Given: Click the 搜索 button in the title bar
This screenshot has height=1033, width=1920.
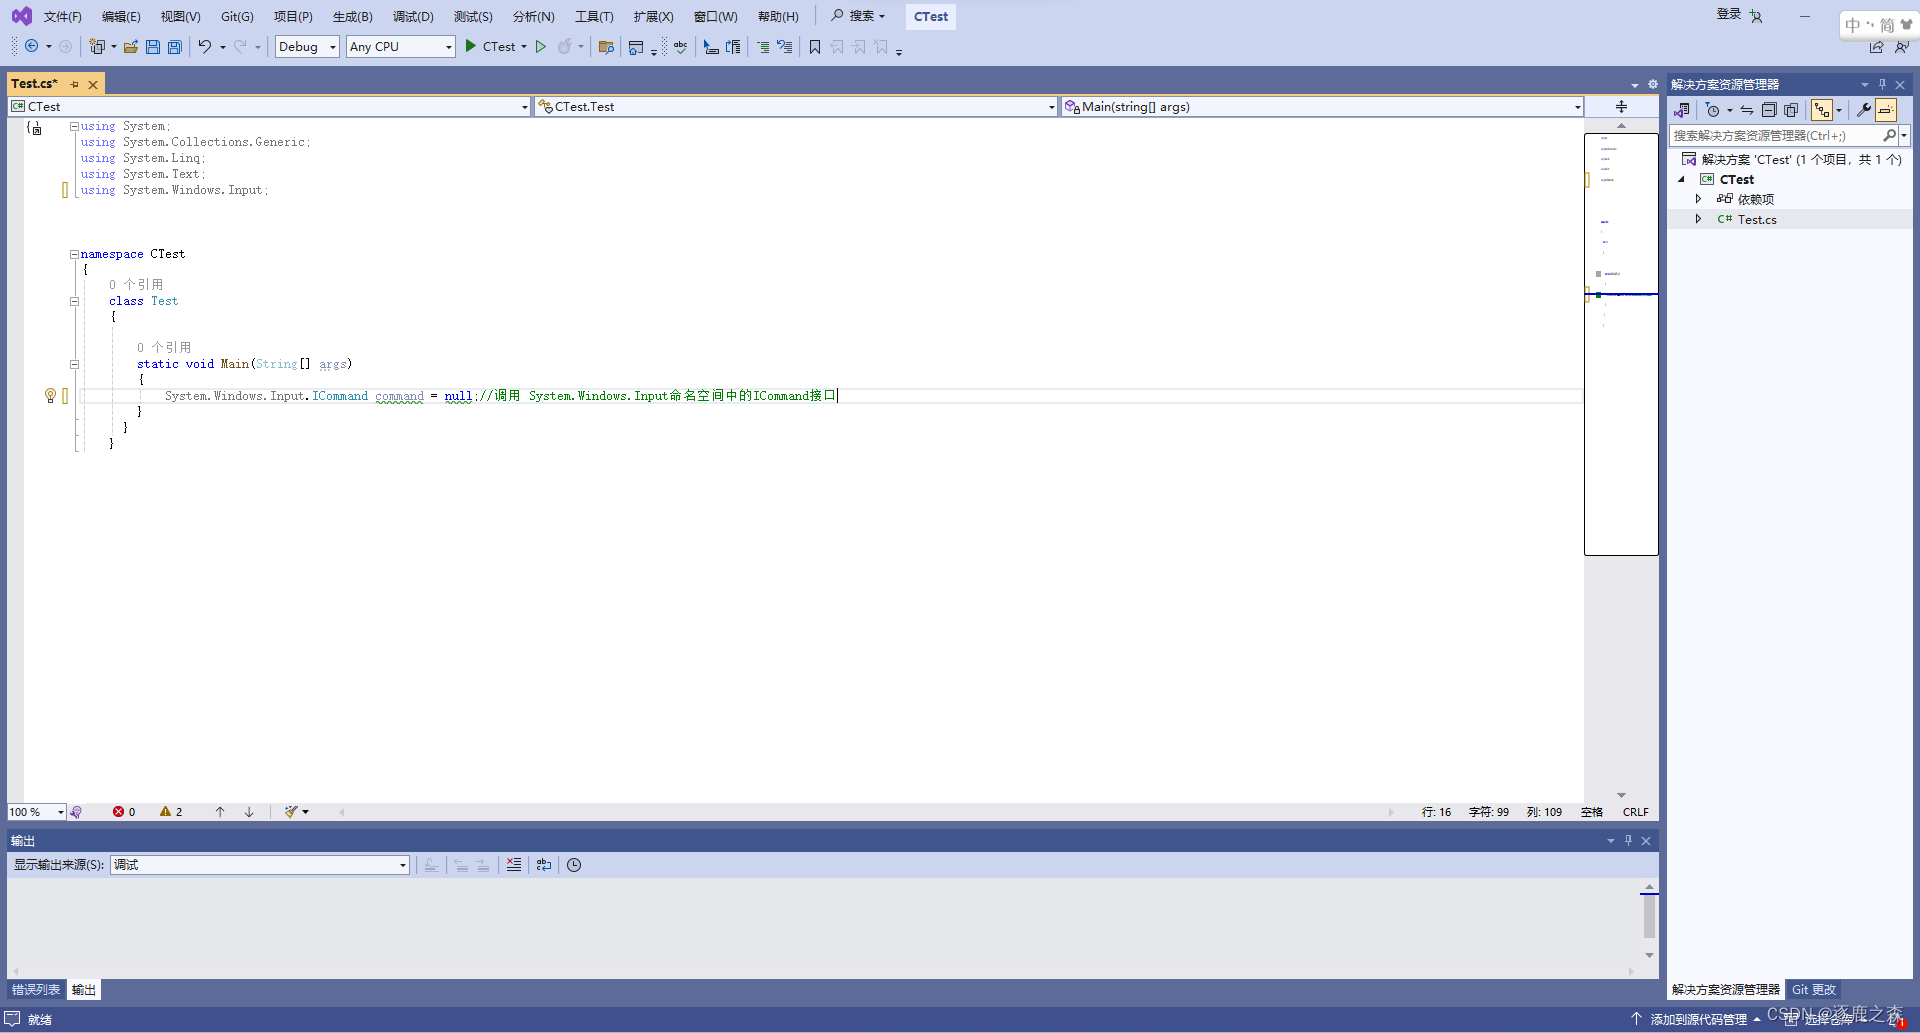Looking at the screenshot, I should 859,16.
